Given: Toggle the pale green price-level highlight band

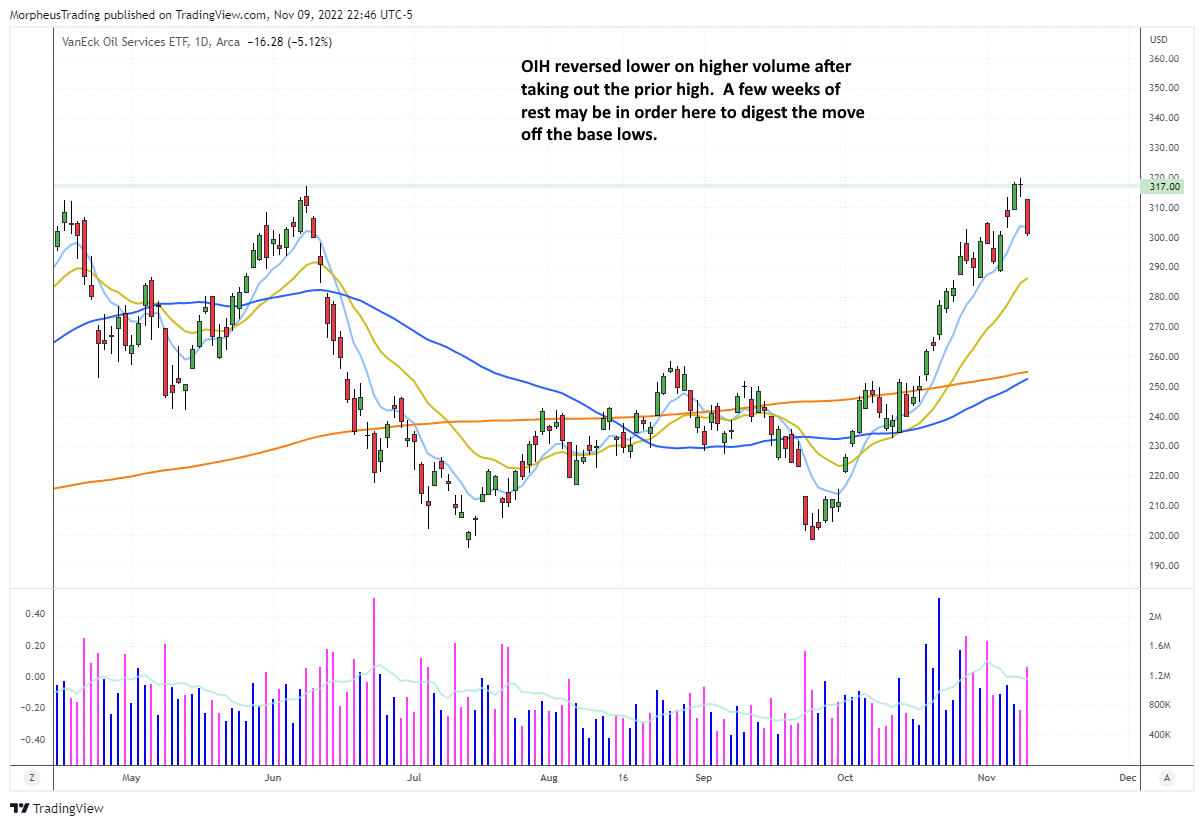Looking at the screenshot, I should [x=600, y=188].
